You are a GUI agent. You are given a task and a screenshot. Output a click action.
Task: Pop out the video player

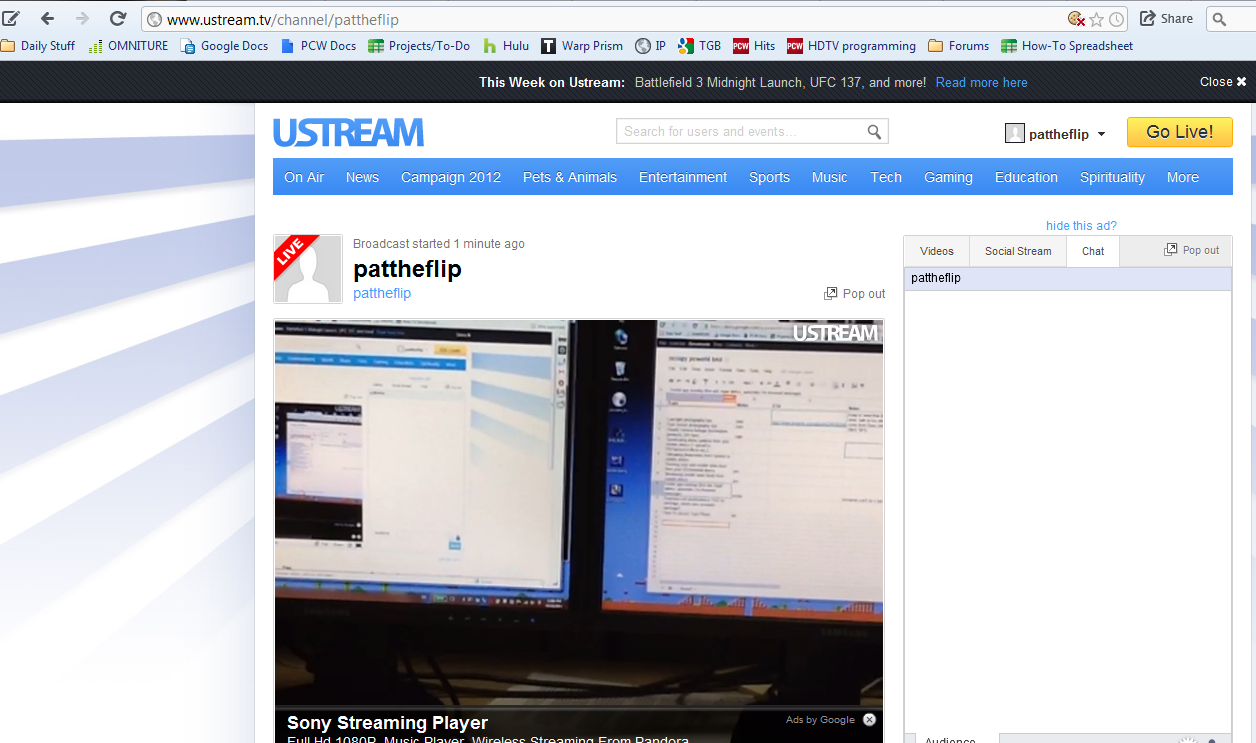pos(855,294)
